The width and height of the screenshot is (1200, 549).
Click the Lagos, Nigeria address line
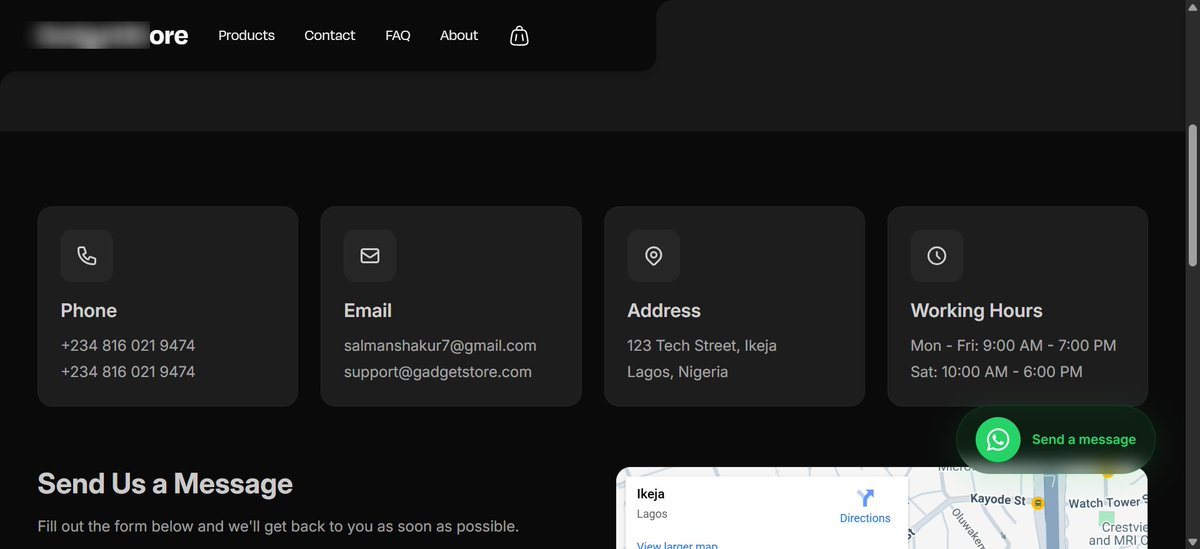[x=678, y=372]
